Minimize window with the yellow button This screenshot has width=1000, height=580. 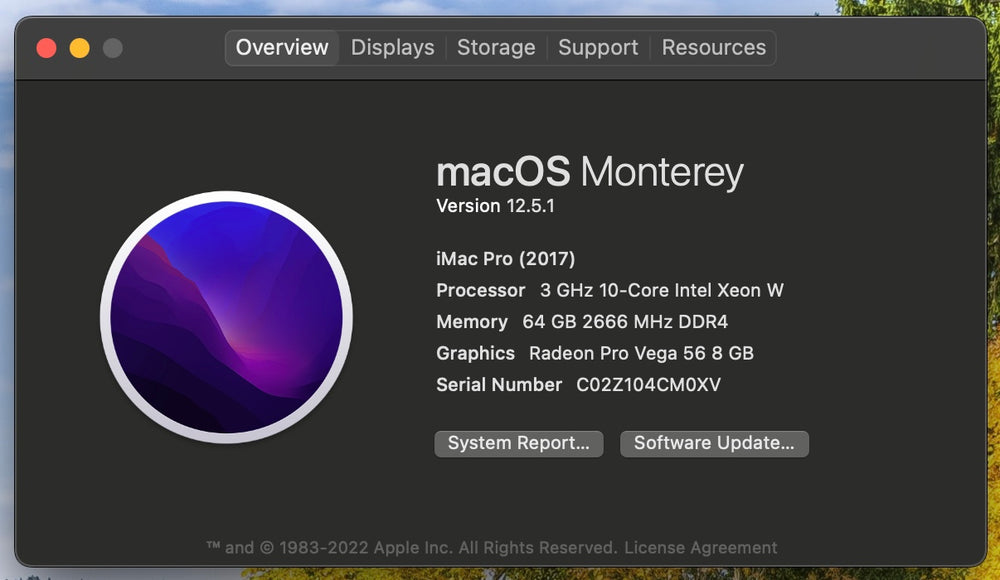[x=80, y=48]
